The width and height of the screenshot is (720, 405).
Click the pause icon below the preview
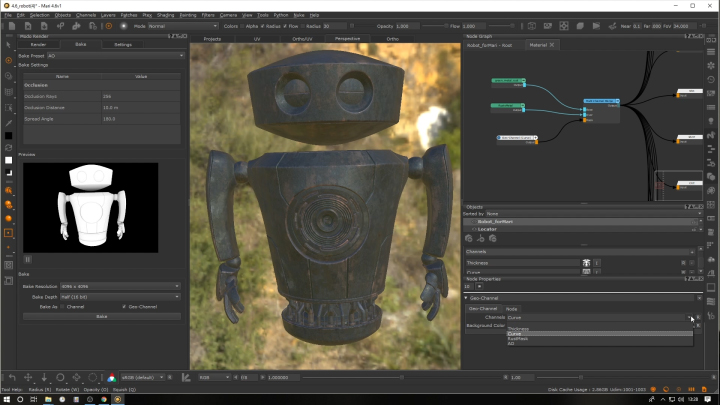click(28, 259)
